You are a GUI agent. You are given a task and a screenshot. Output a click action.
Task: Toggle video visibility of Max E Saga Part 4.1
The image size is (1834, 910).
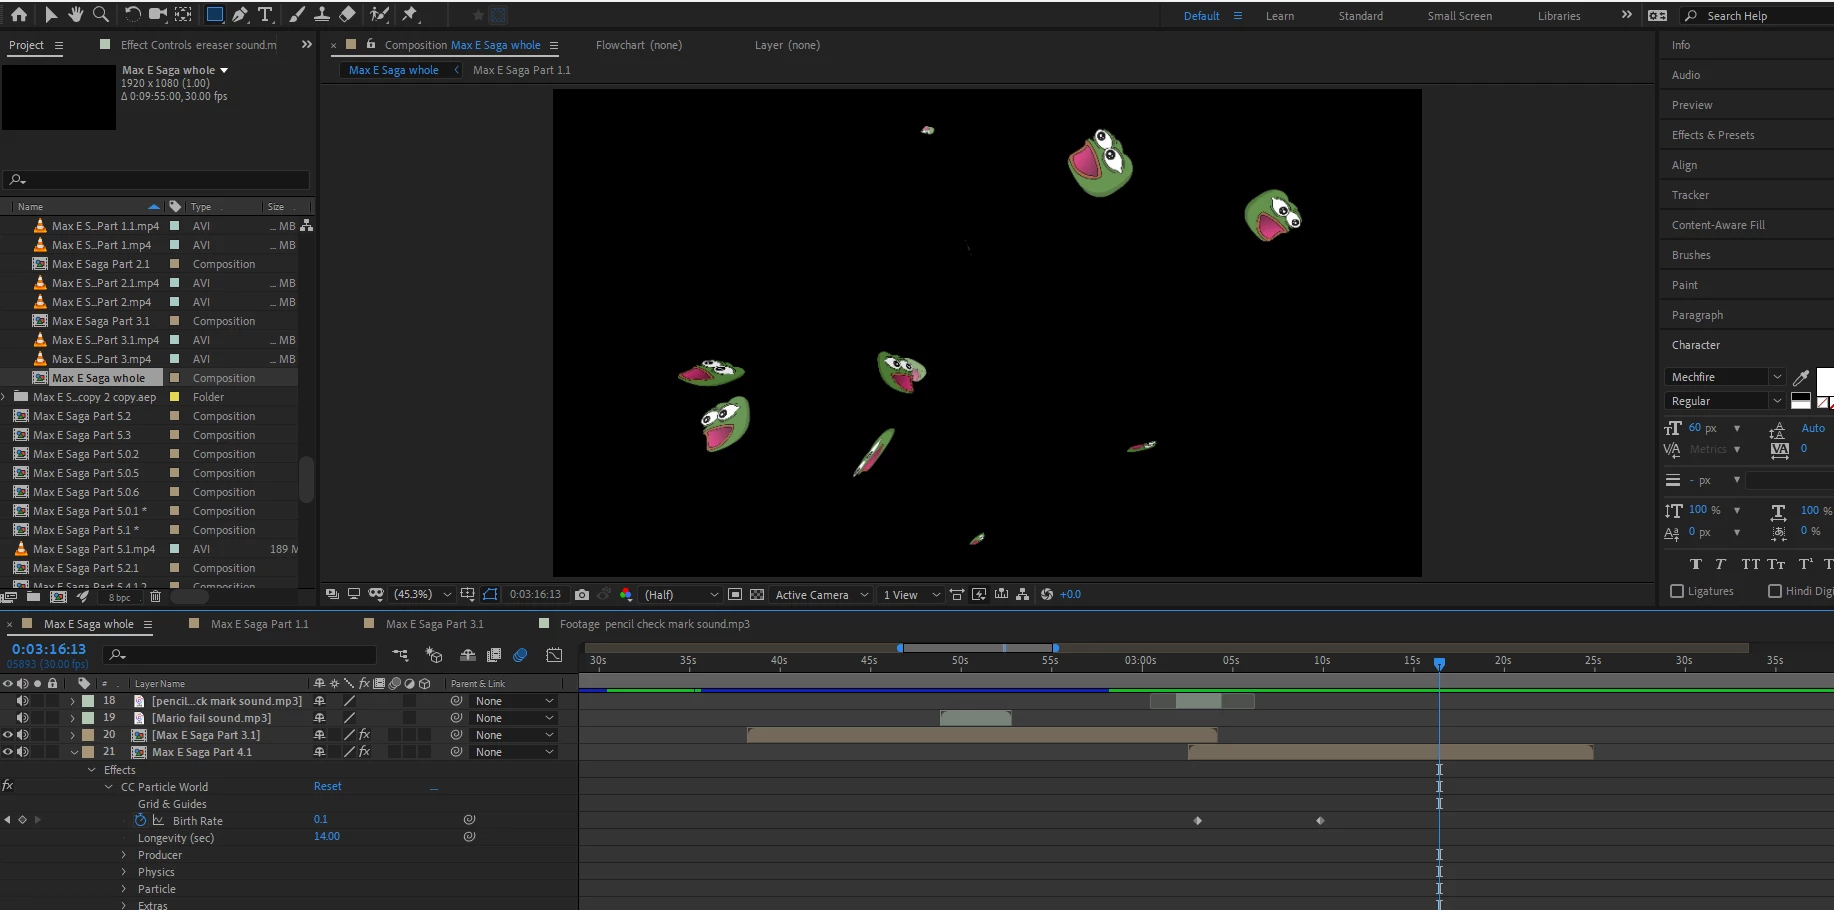coord(8,752)
